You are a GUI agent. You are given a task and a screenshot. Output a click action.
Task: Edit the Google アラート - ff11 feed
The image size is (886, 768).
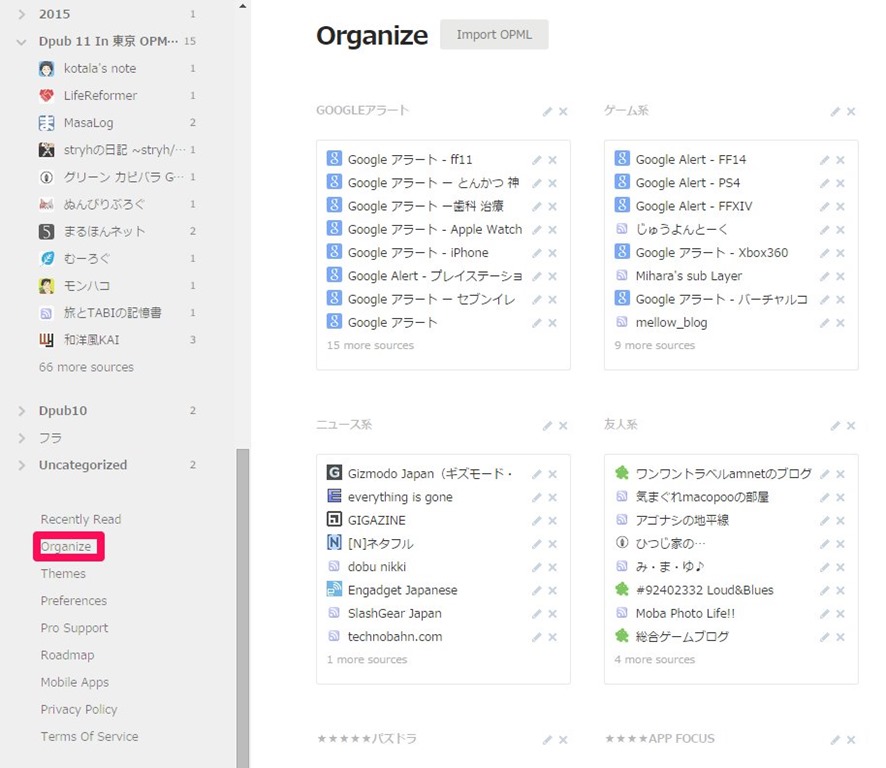(x=537, y=160)
